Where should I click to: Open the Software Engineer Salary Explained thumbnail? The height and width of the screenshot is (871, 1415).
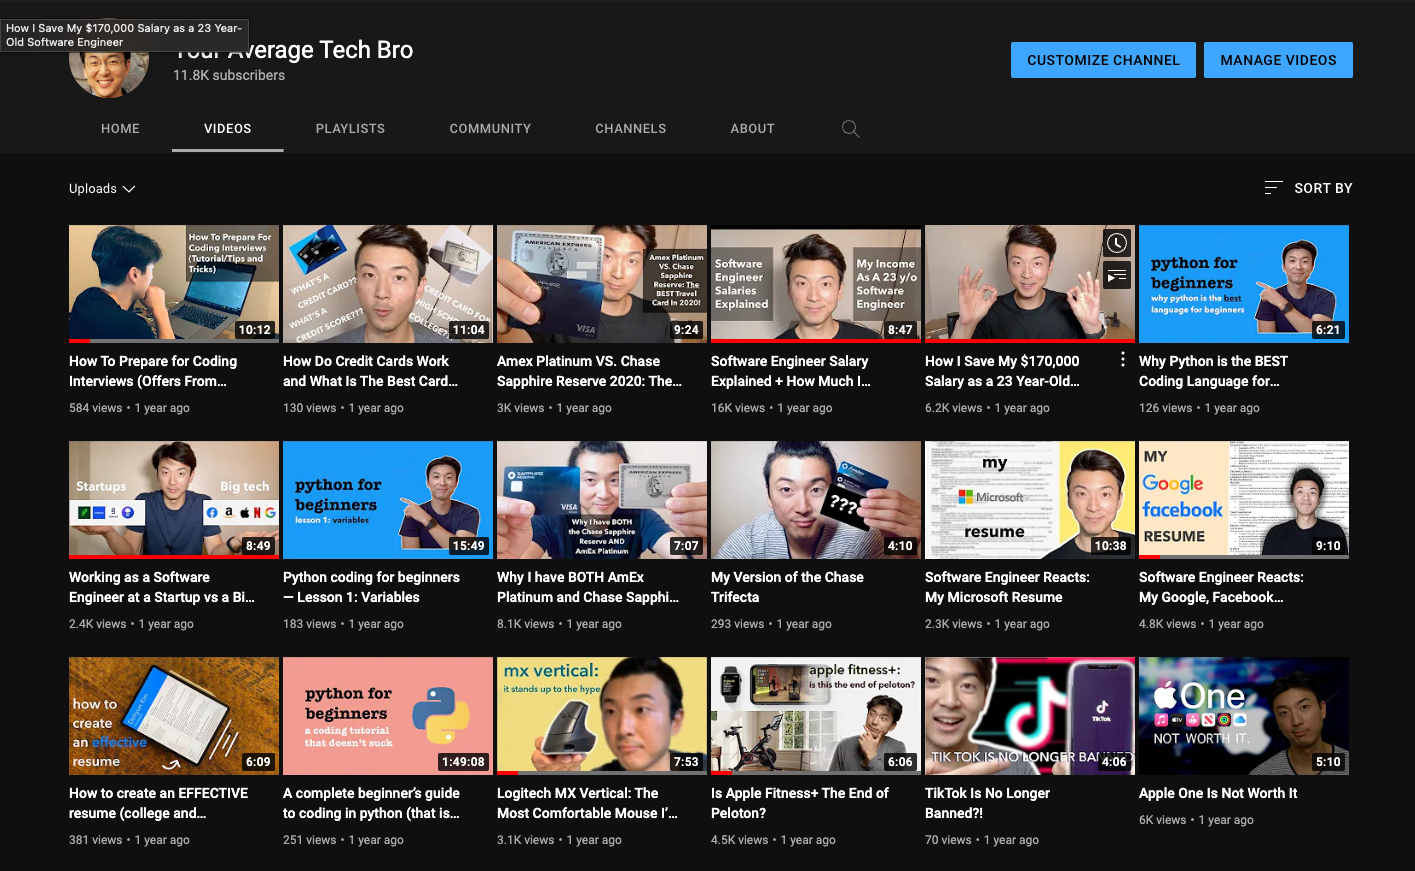tap(816, 284)
